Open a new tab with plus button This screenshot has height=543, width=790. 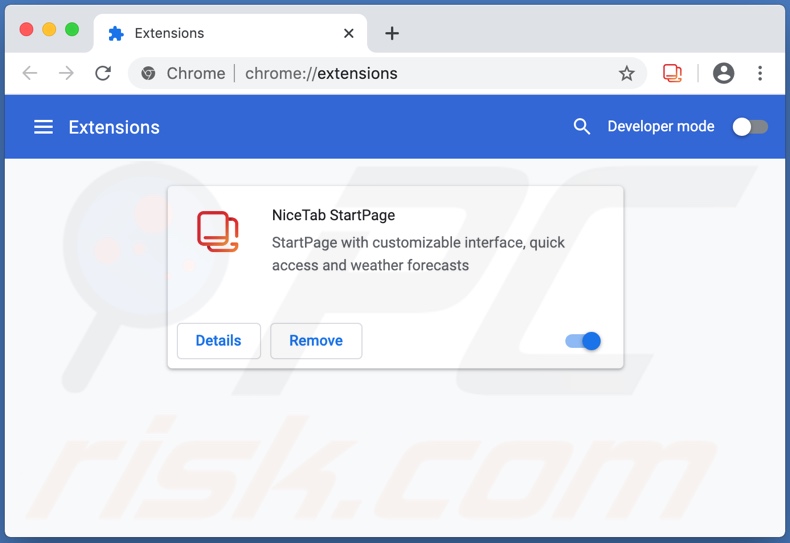[x=392, y=33]
